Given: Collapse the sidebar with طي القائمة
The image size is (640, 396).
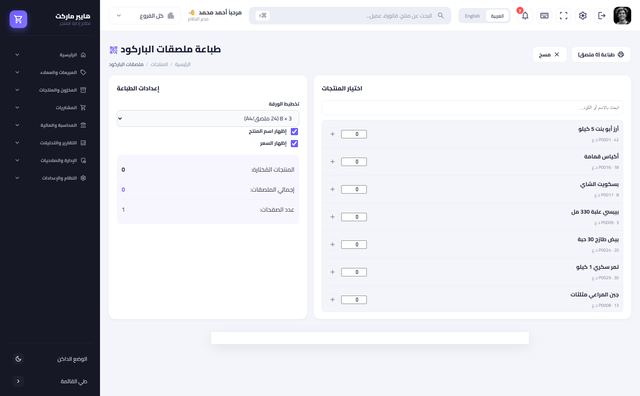Looking at the screenshot, I should point(50,381).
